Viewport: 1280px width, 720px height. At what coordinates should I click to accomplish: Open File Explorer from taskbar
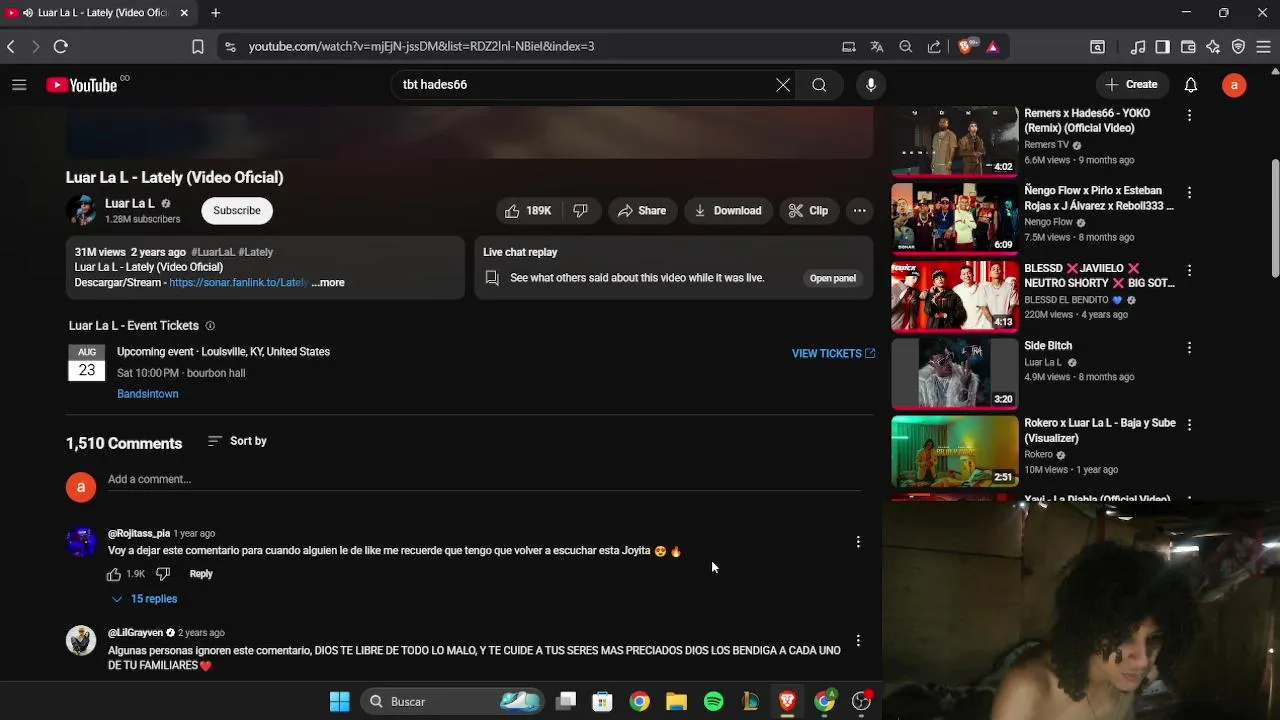point(676,702)
